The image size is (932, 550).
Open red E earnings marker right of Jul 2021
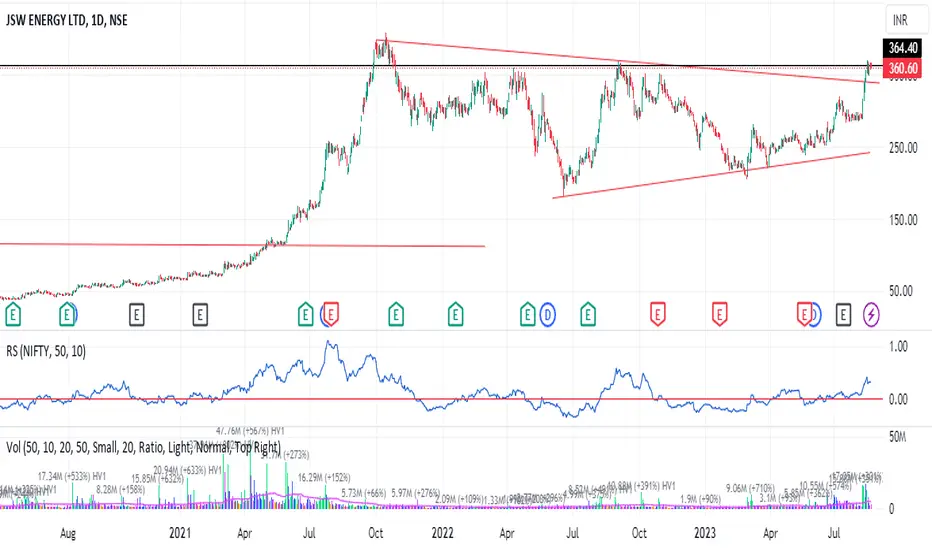331,315
